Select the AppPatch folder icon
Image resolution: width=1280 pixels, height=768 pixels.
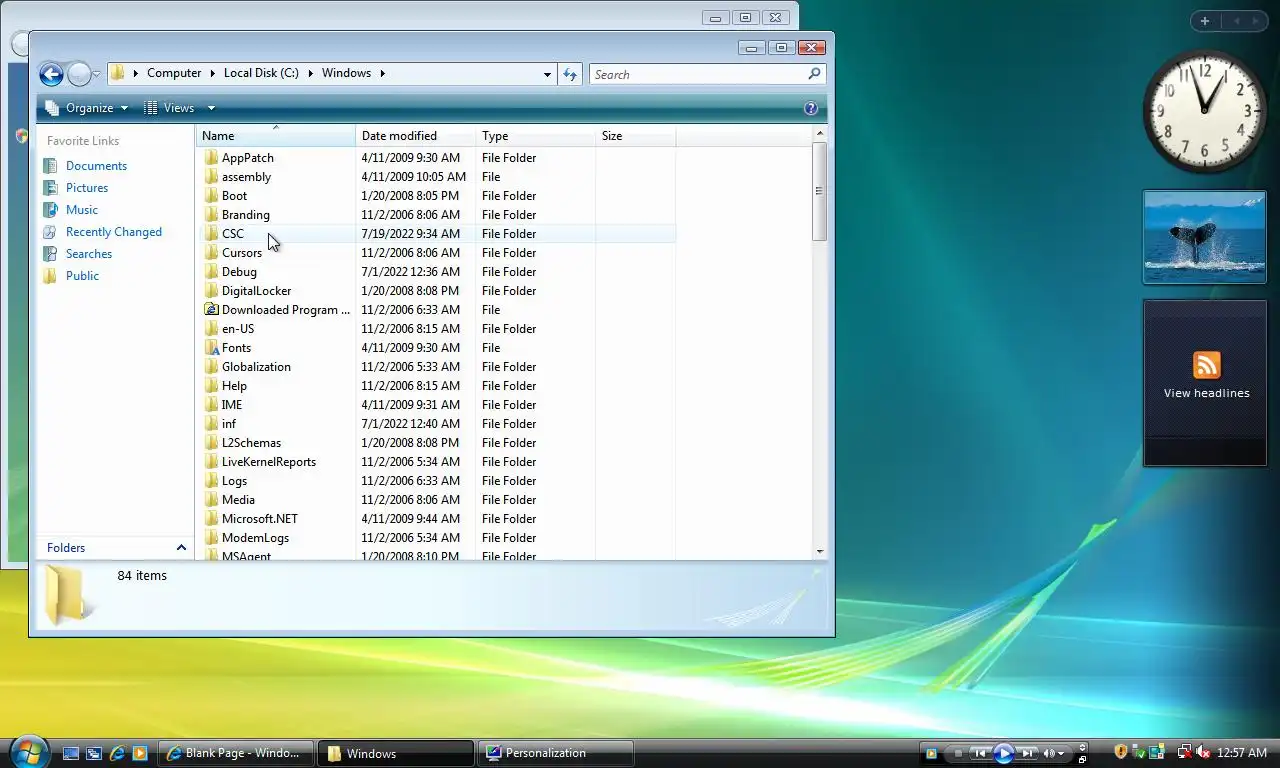tap(211, 158)
